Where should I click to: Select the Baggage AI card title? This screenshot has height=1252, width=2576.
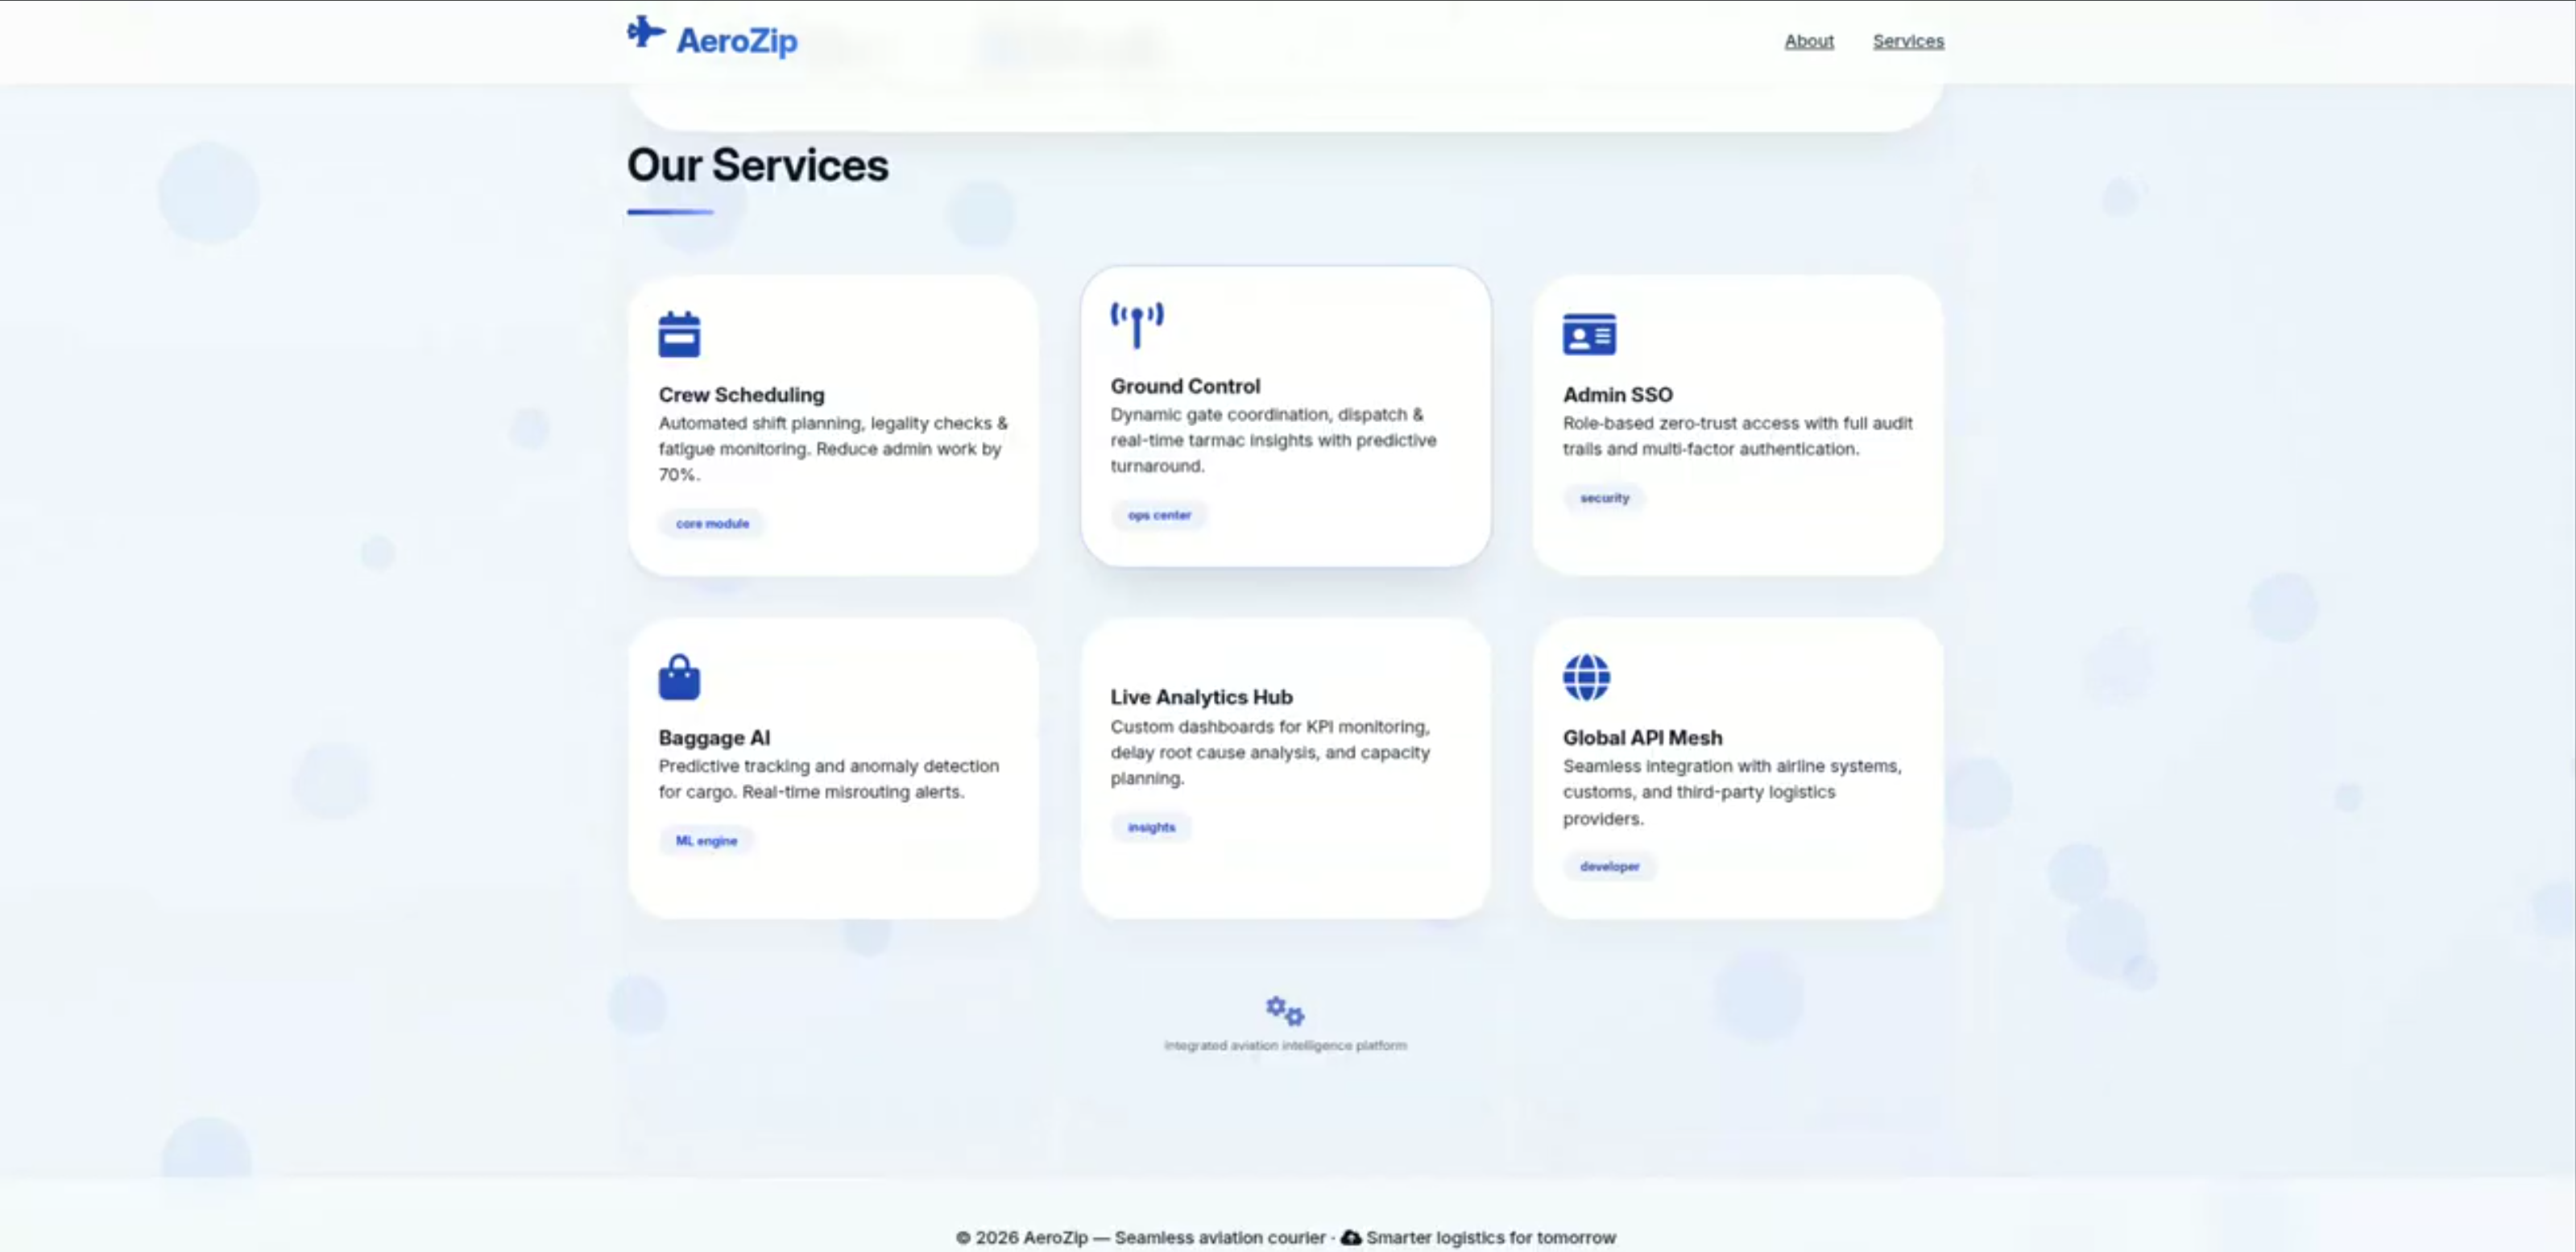[x=714, y=737]
